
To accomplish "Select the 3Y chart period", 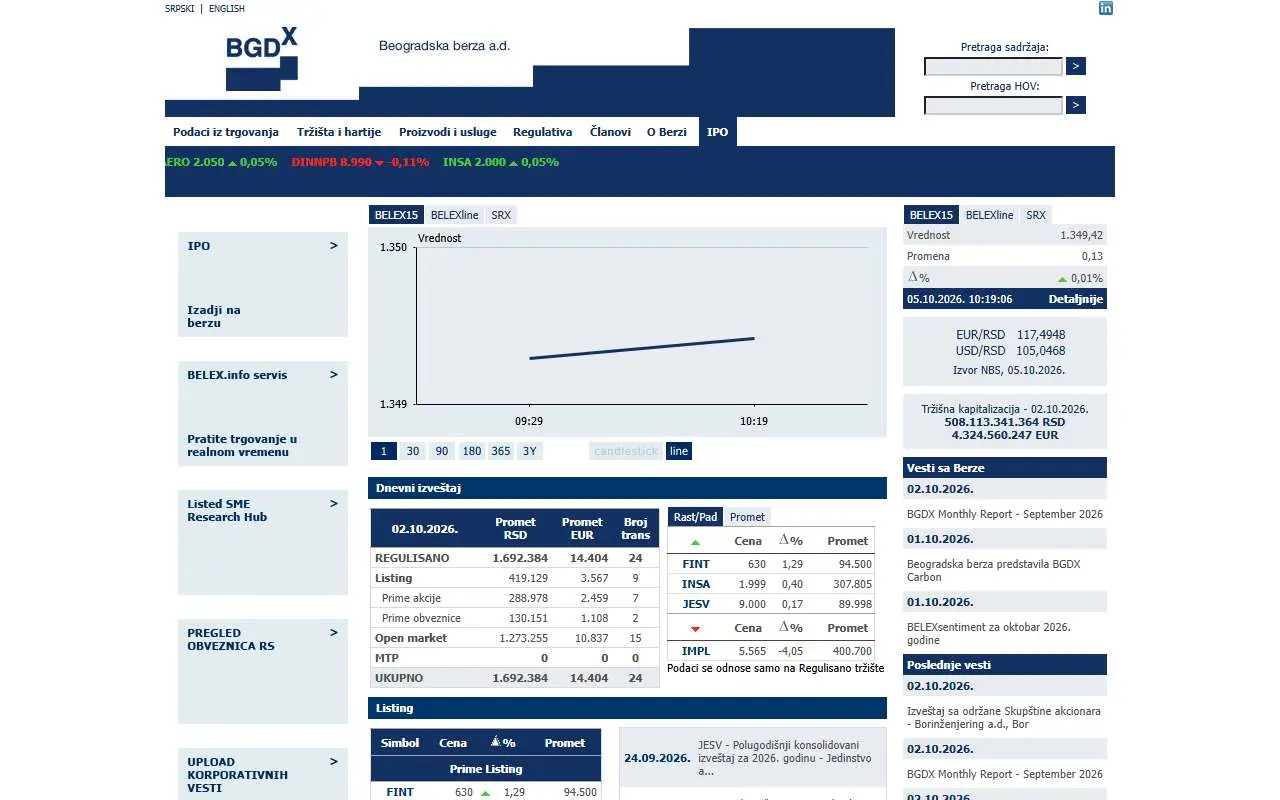I will [x=530, y=451].
